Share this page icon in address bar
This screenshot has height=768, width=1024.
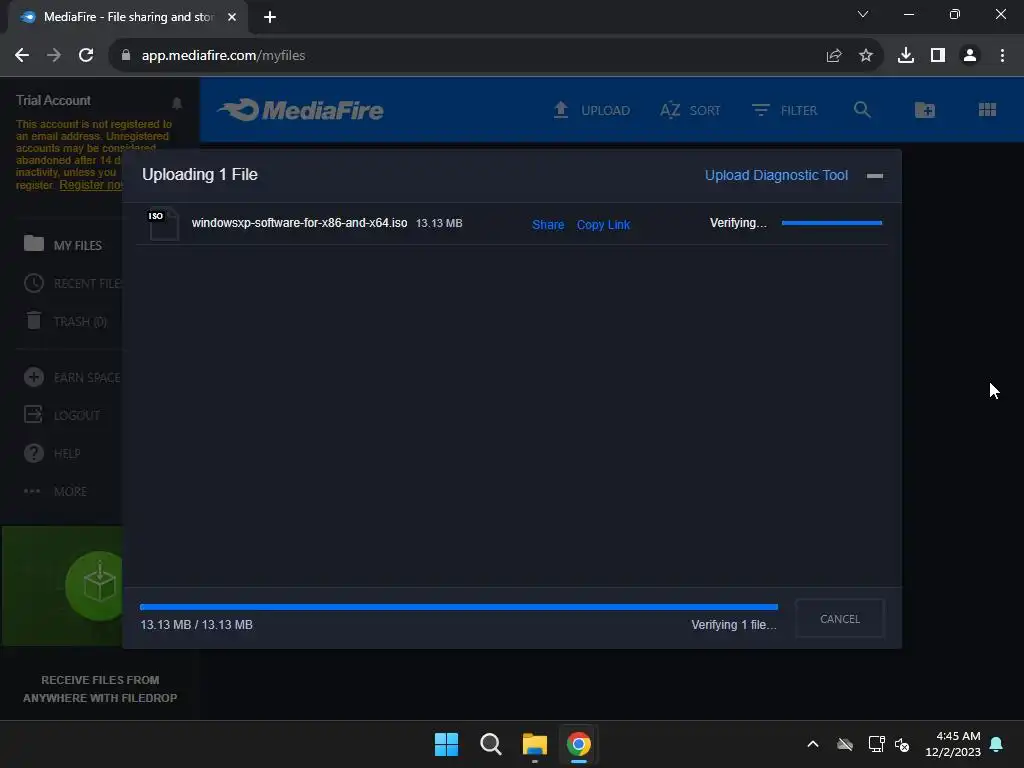pos(834,56)
